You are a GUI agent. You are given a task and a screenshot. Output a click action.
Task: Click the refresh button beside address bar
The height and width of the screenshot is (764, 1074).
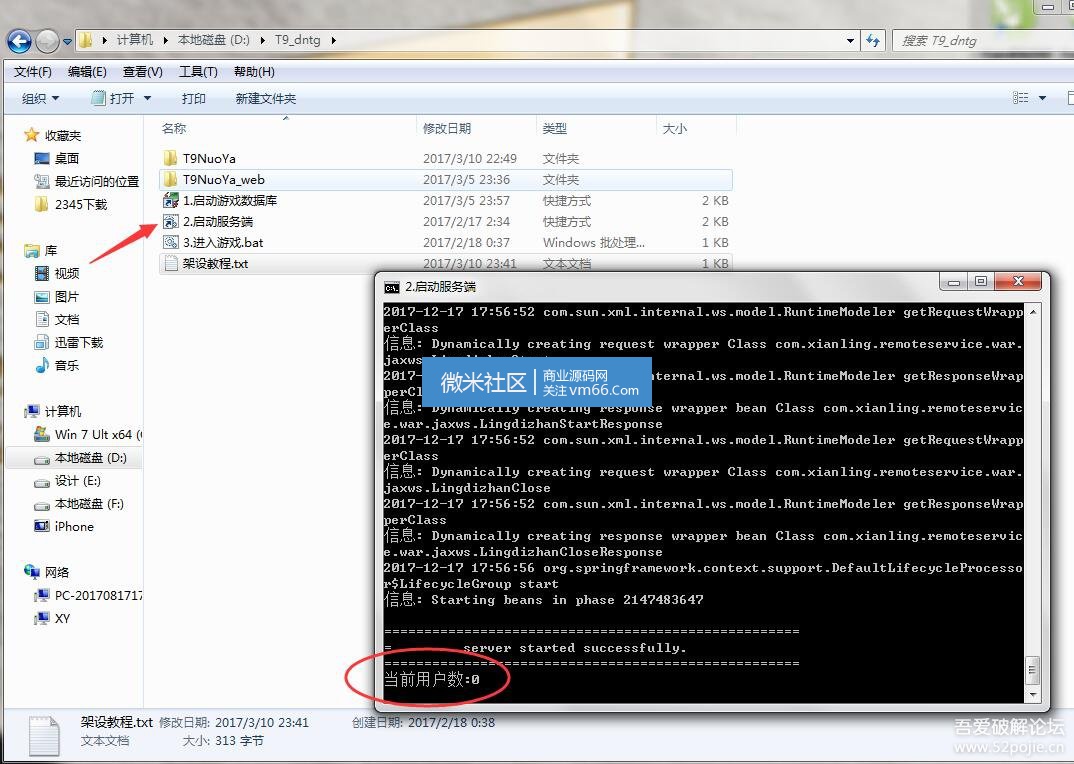[873, 41]
